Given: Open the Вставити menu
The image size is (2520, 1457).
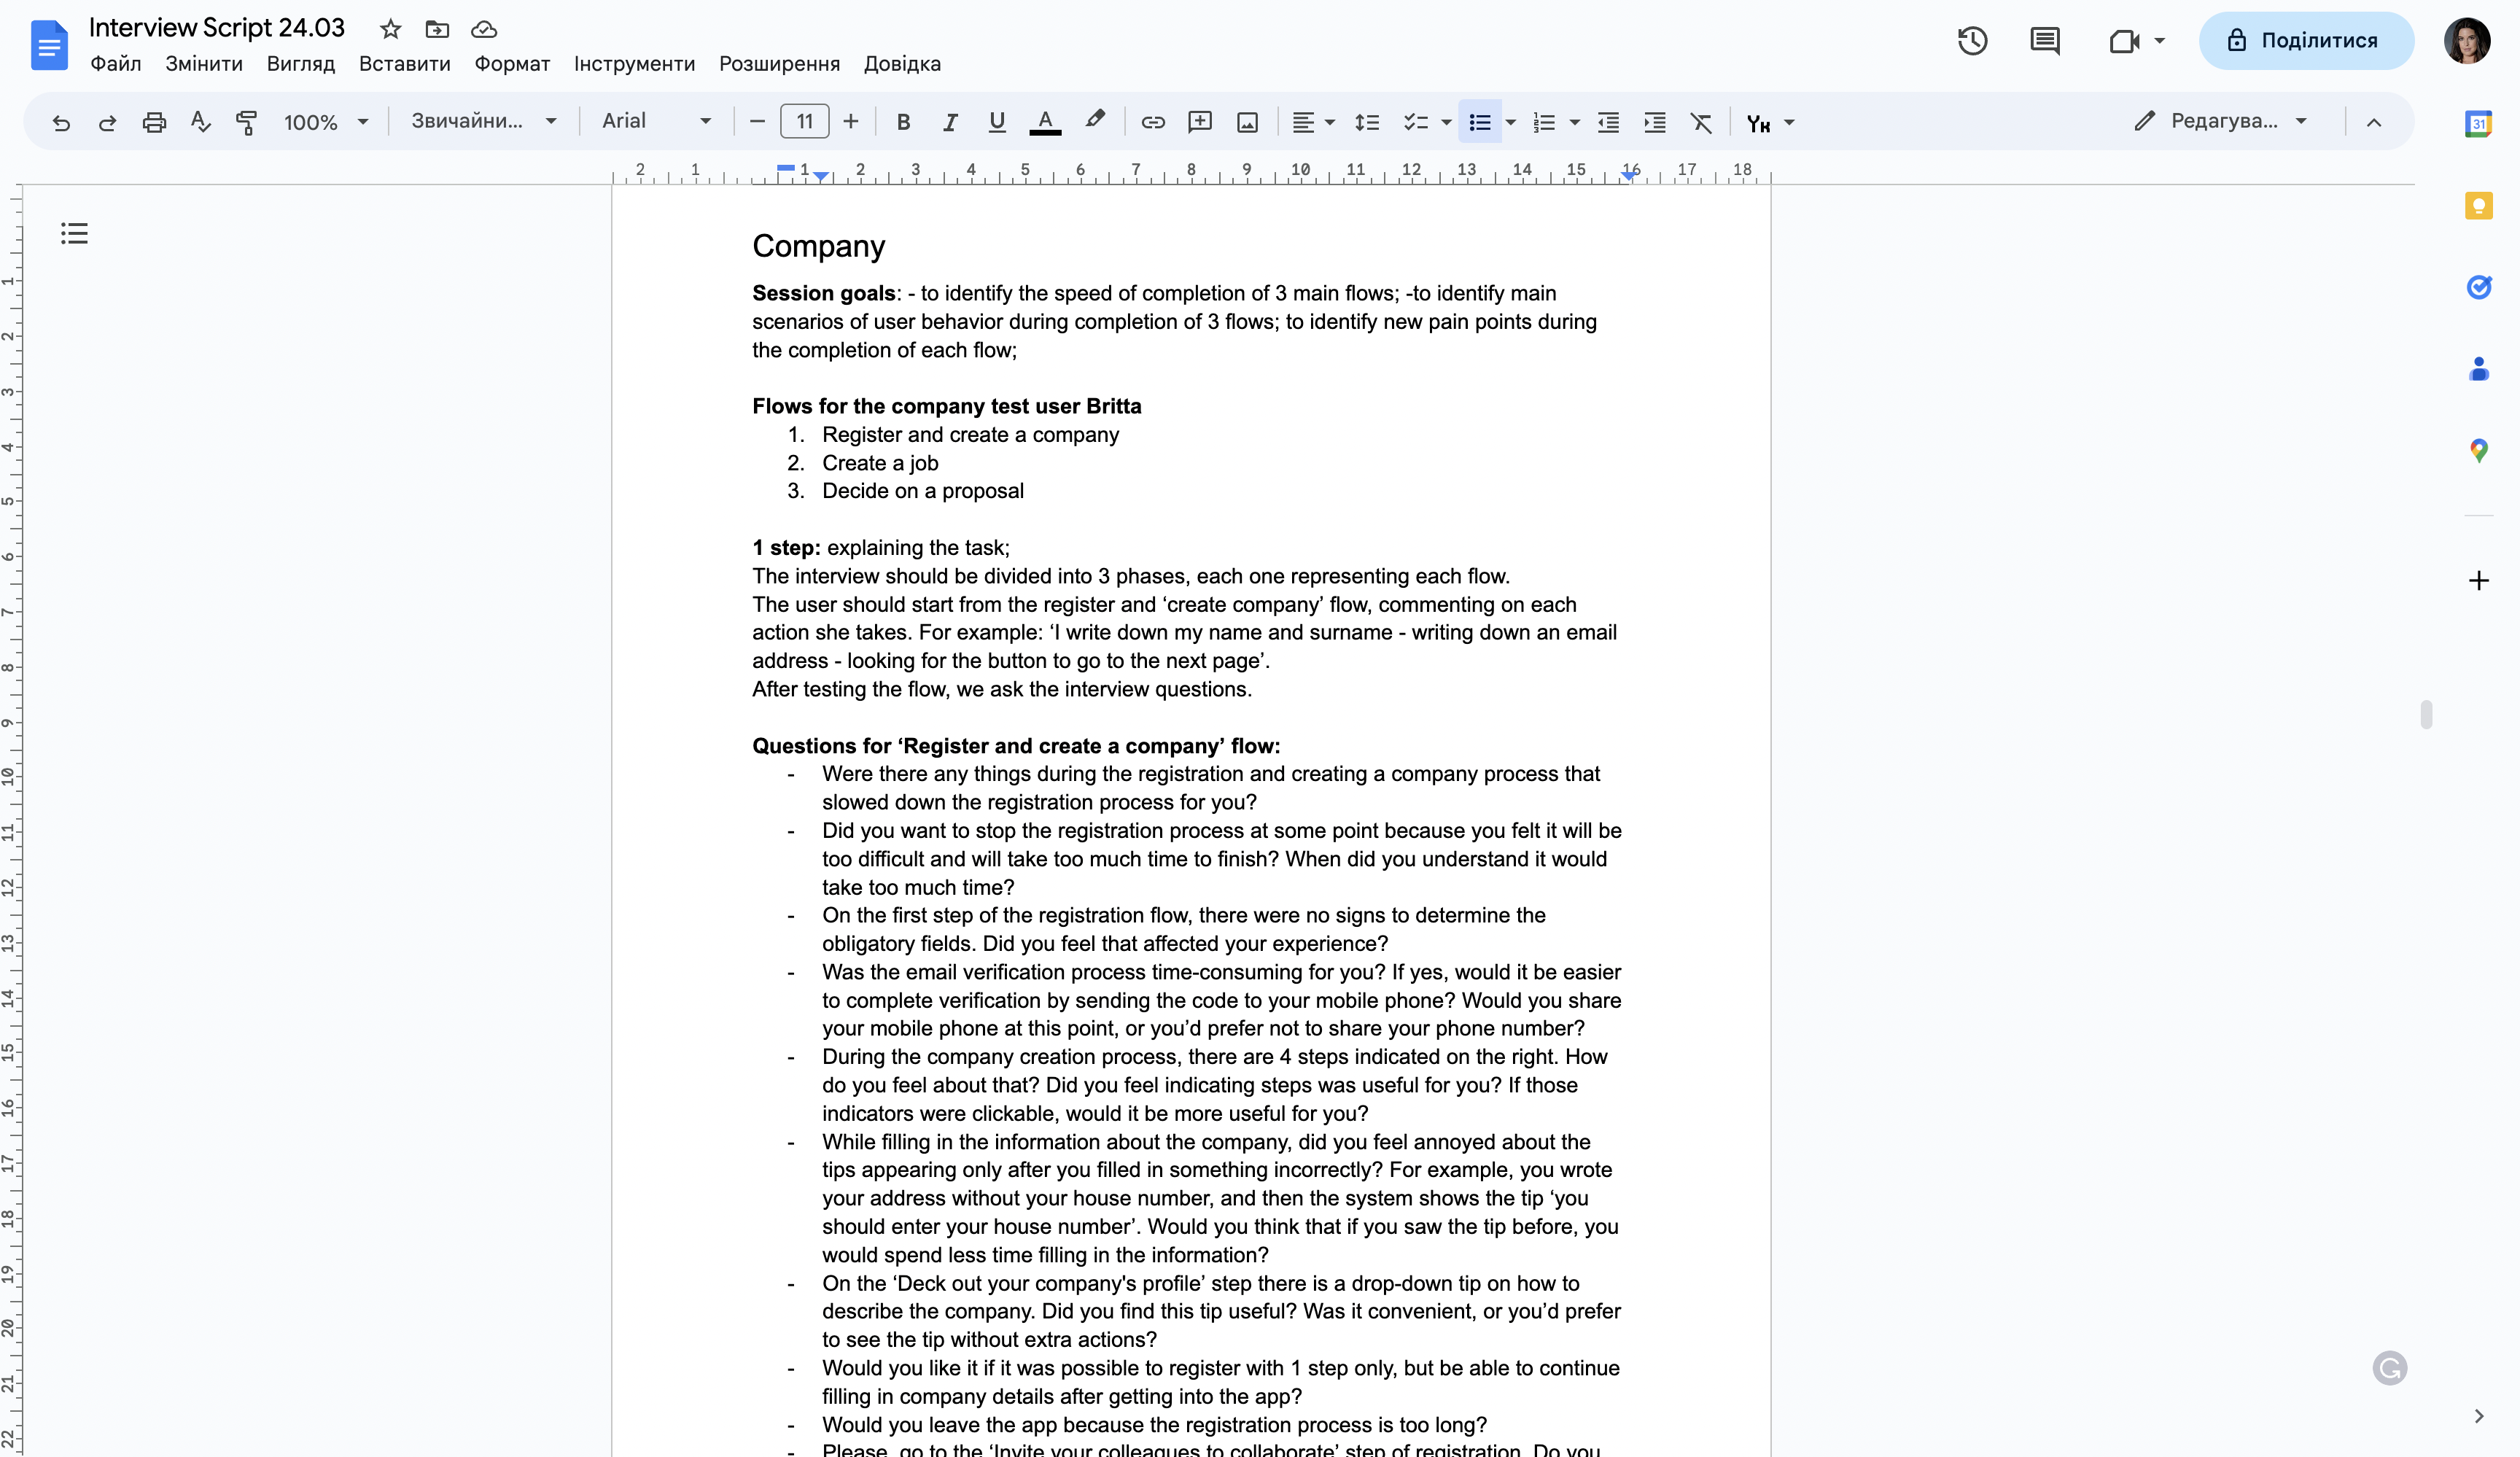Looking at the screenshot, I should click(405, 64).
